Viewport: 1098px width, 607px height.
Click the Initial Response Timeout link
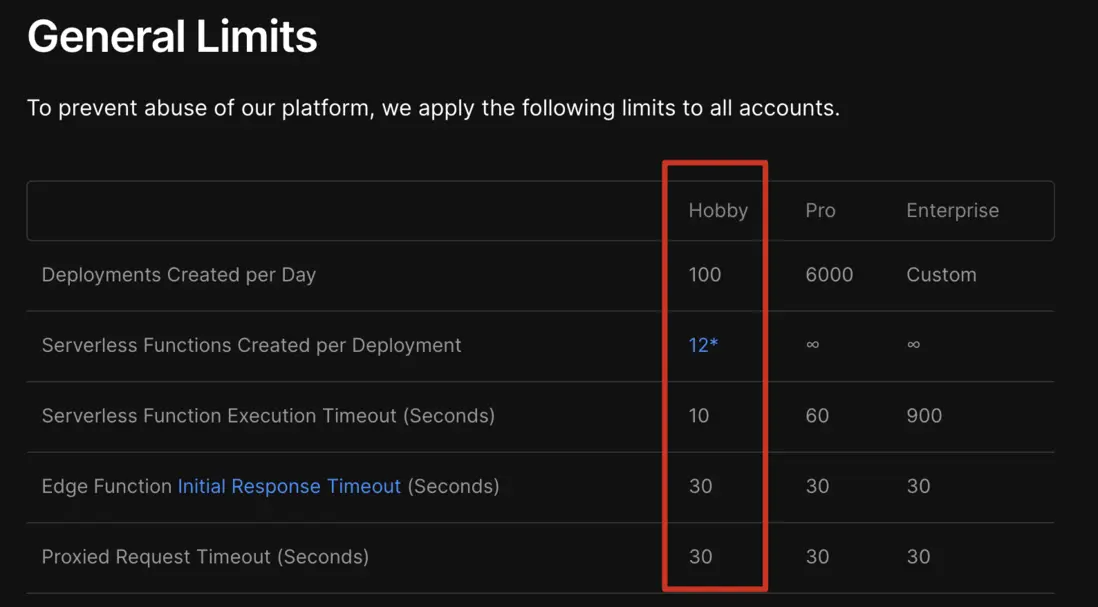(x=289, y=486)
